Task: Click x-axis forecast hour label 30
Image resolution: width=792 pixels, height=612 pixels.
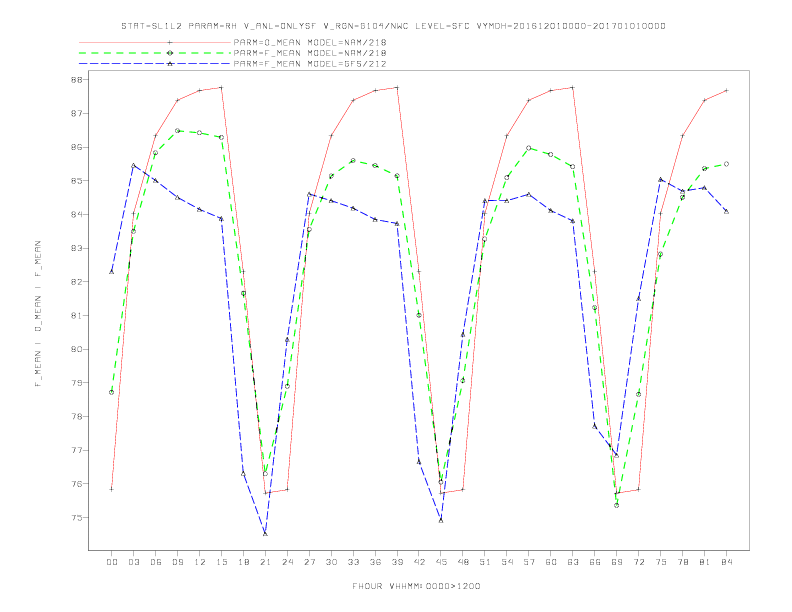Action: click(331, 562)
